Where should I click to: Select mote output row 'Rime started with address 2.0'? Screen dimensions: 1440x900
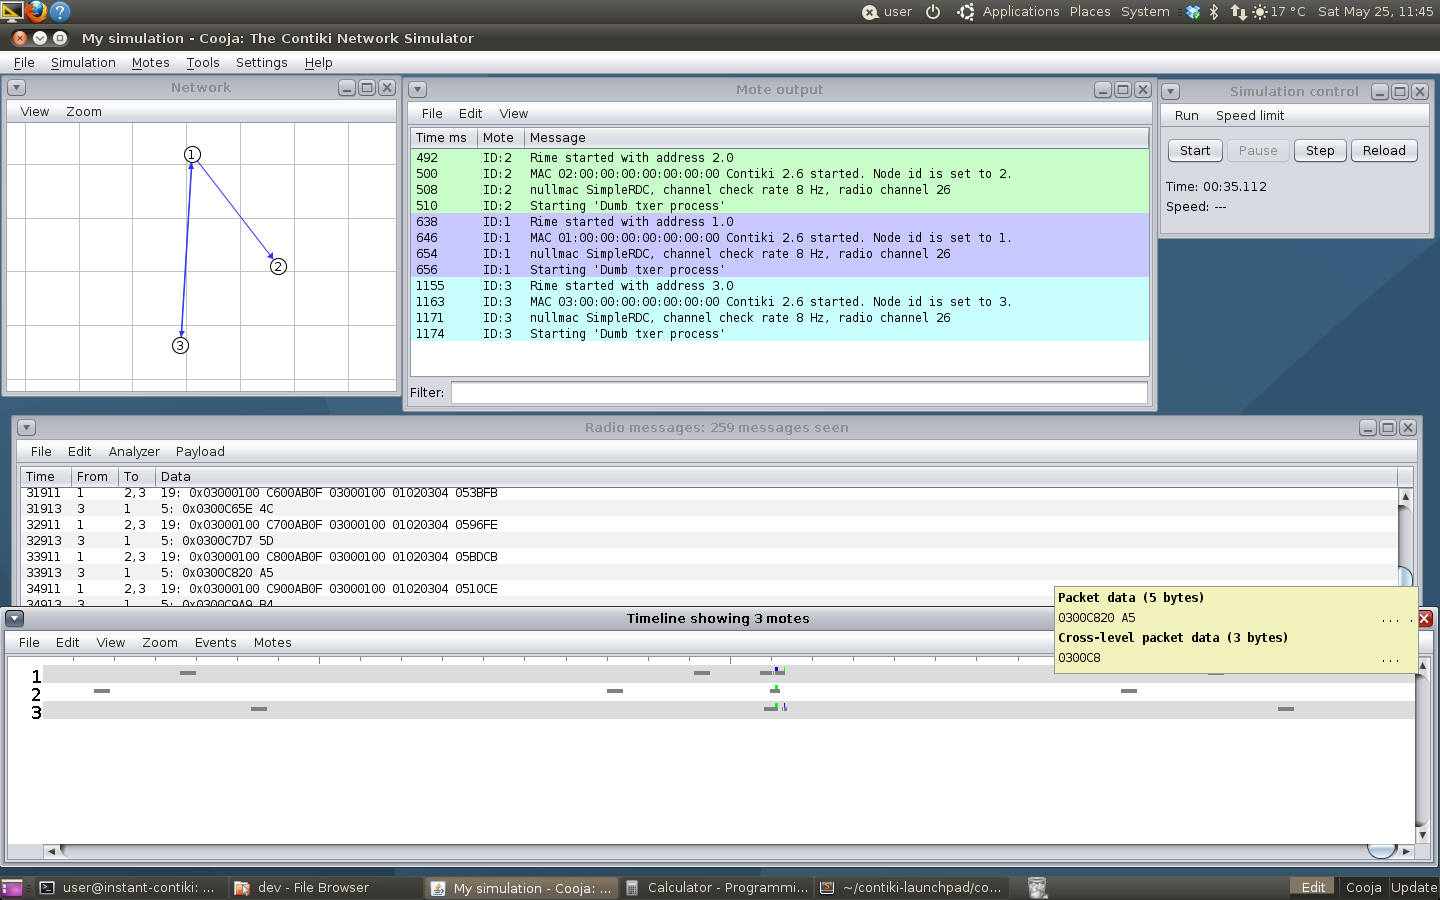point(780,158)
